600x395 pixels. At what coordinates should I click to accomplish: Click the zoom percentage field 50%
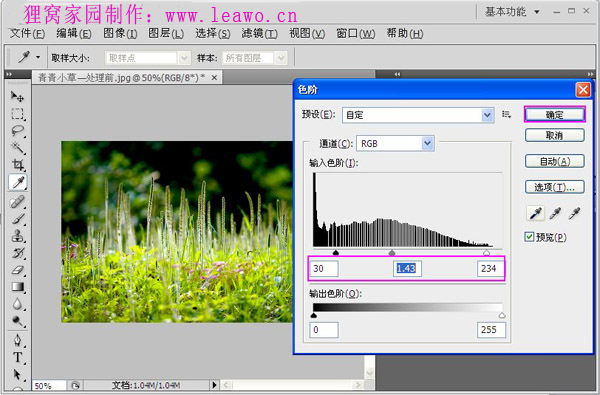click(49, 385)
